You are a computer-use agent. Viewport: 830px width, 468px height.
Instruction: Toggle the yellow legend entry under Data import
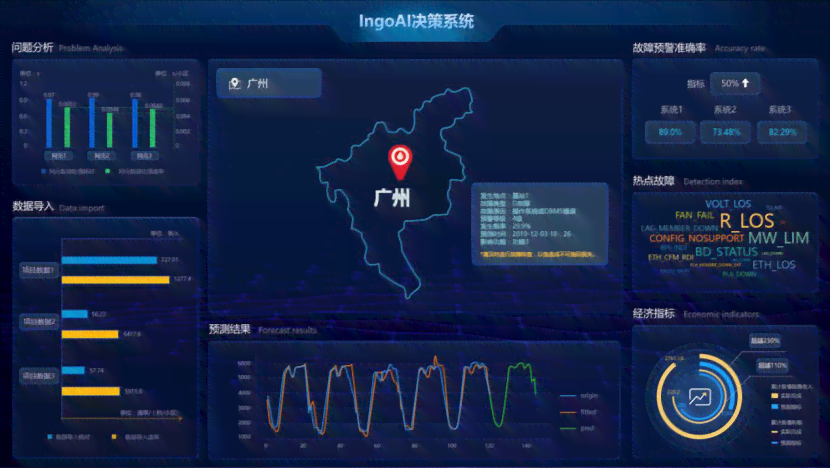click(135, 437)
